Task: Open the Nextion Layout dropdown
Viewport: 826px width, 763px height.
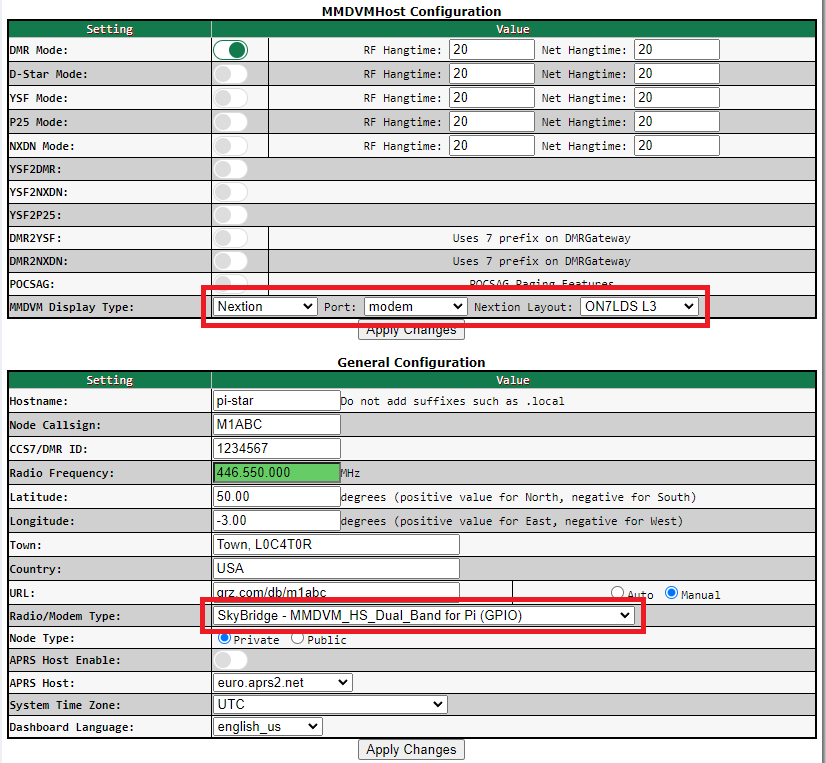Action: (639, 306)
